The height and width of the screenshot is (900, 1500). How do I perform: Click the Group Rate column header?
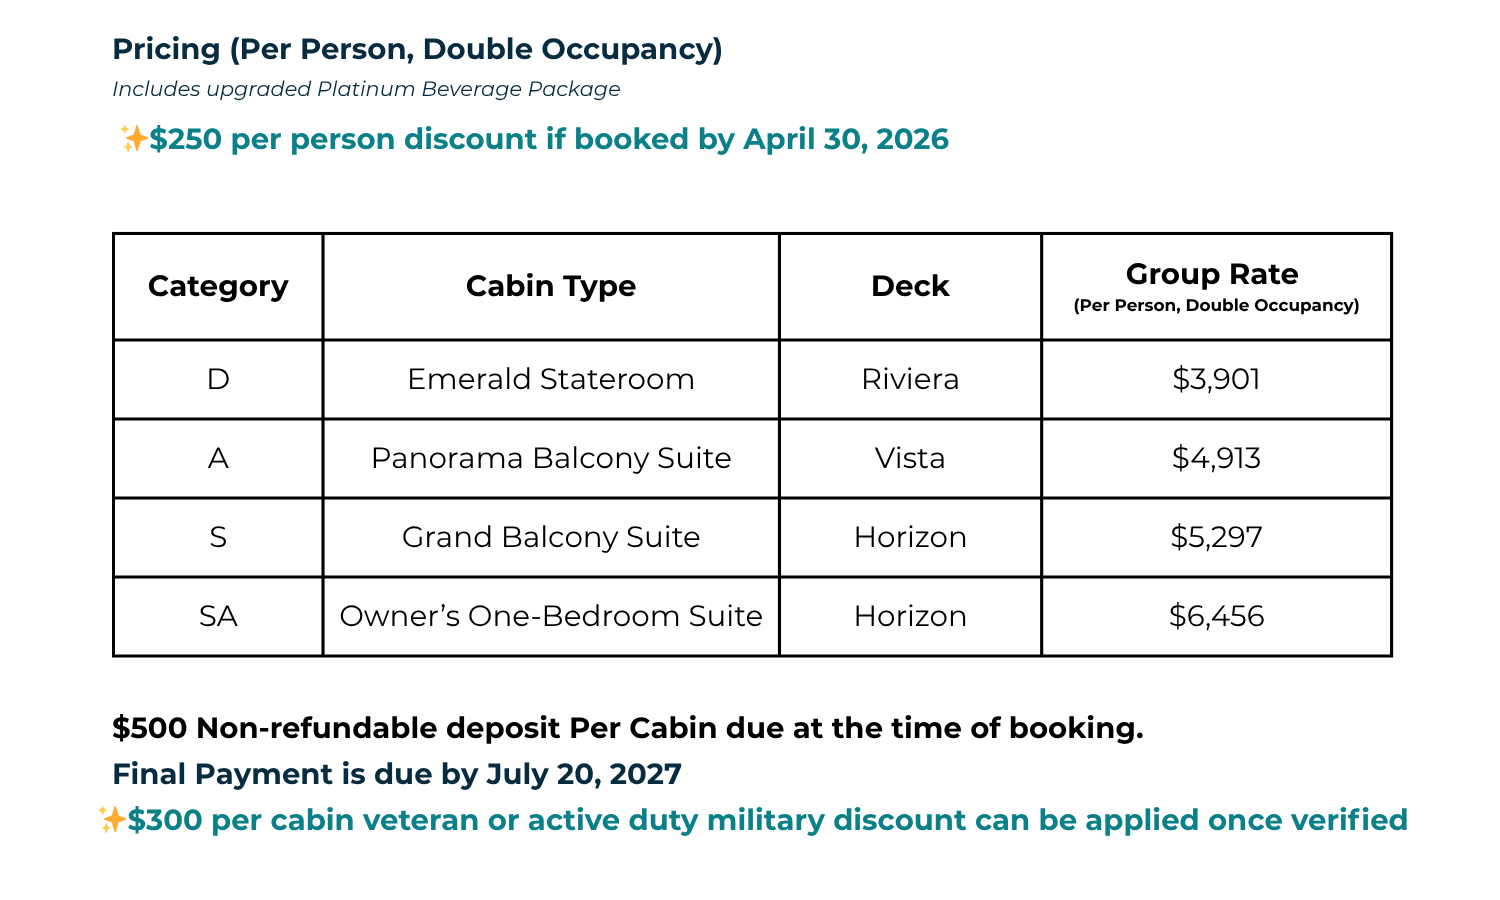1216,286
